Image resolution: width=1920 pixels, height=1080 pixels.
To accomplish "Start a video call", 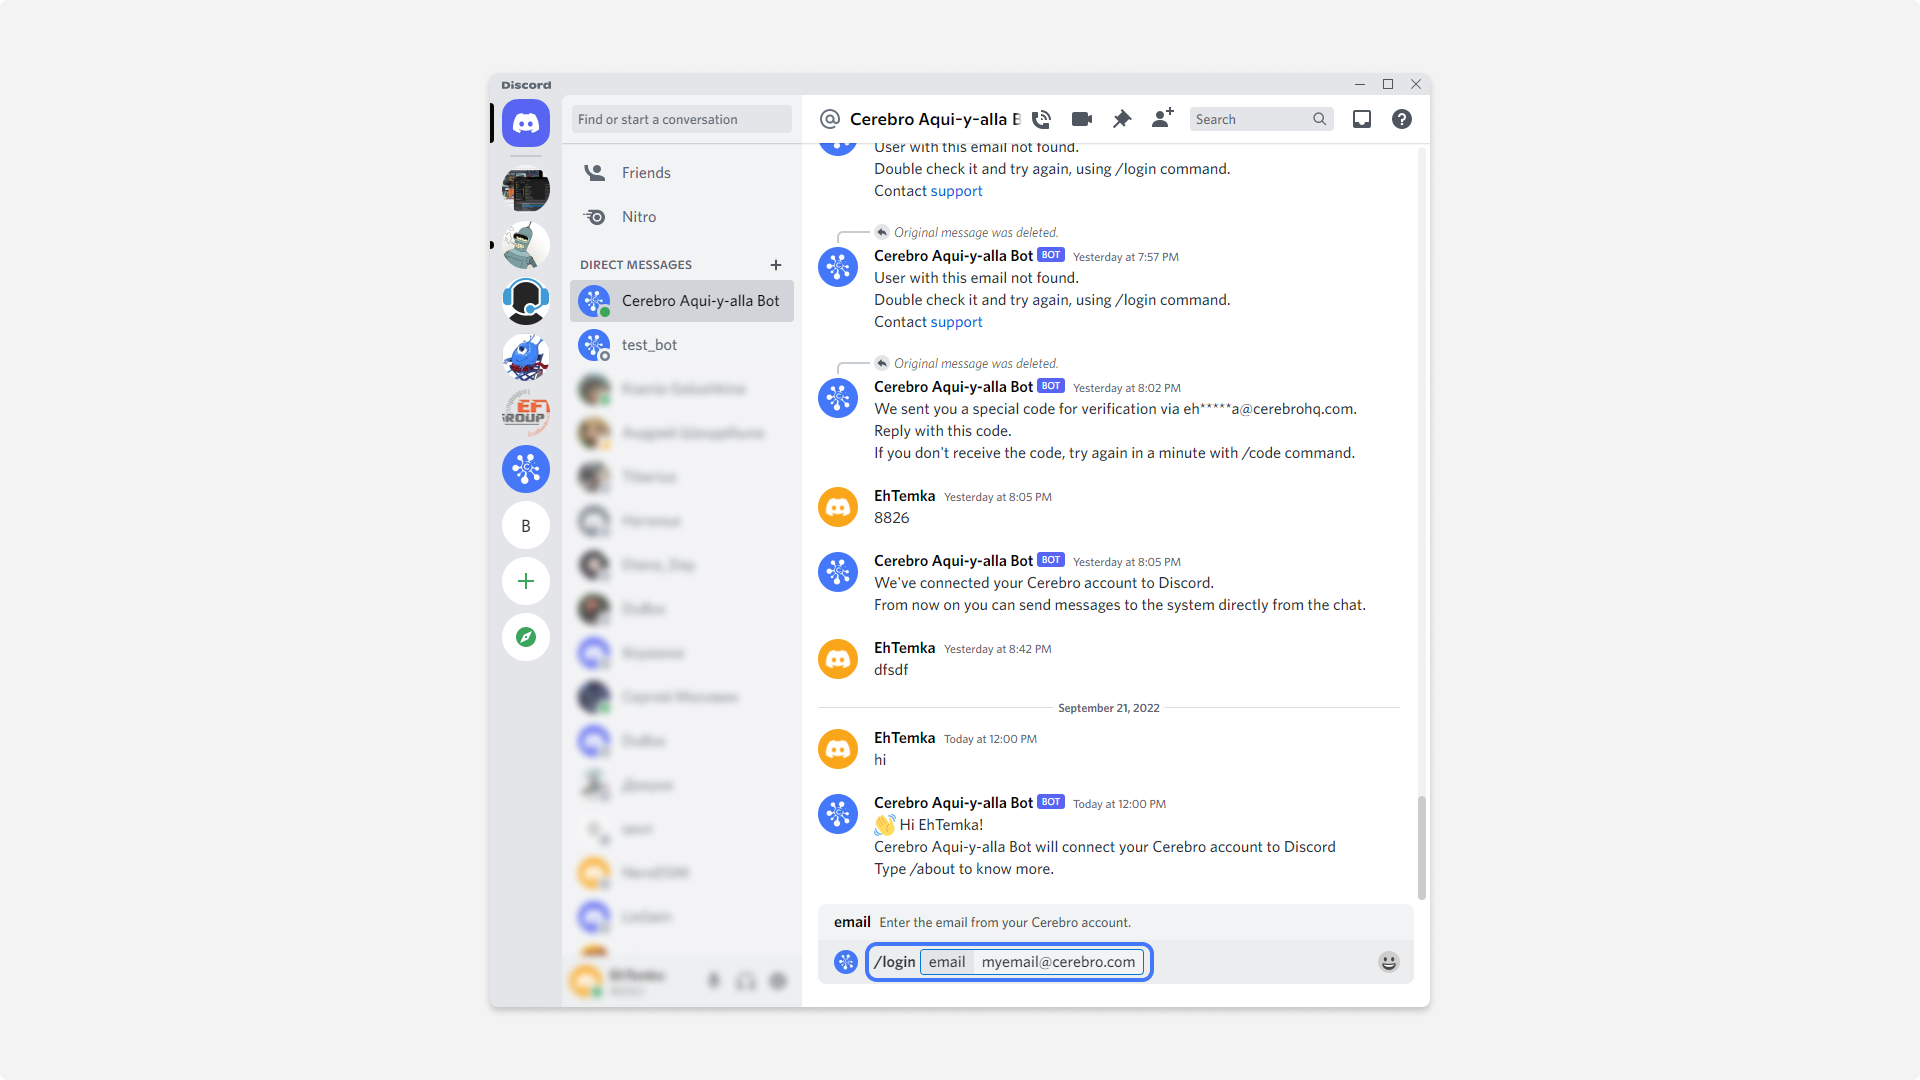I will (1081, 119).
